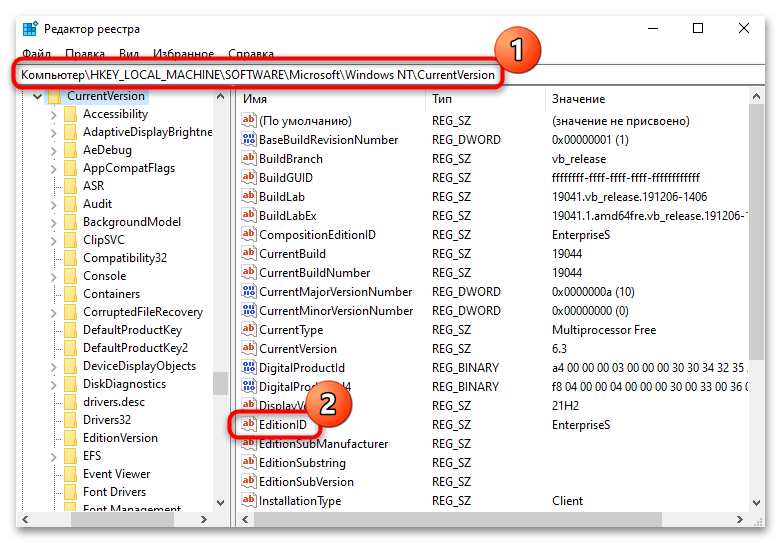Collapse the CurrentVersion tree node

tap(37, 96)
